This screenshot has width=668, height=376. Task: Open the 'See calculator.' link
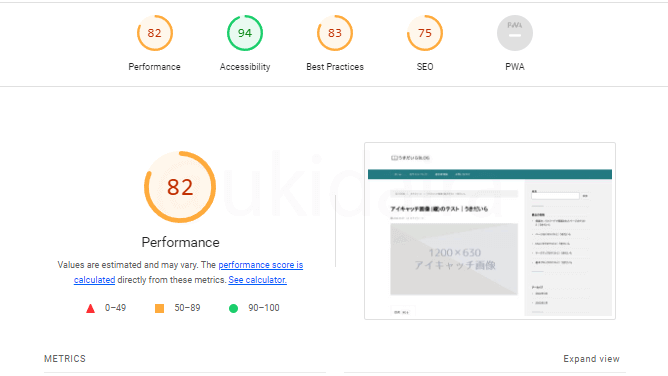257,280
